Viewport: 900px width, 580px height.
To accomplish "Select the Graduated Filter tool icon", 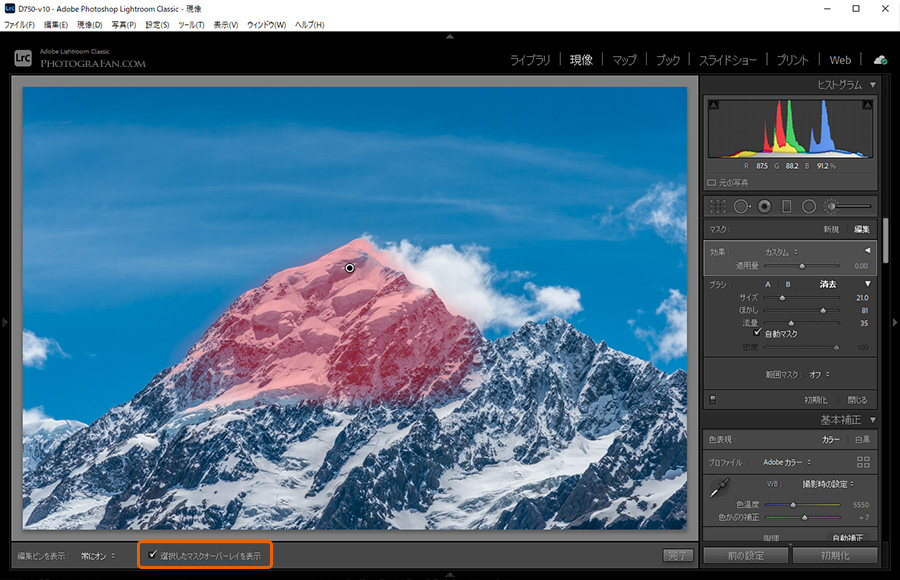I will click(787, 206).
